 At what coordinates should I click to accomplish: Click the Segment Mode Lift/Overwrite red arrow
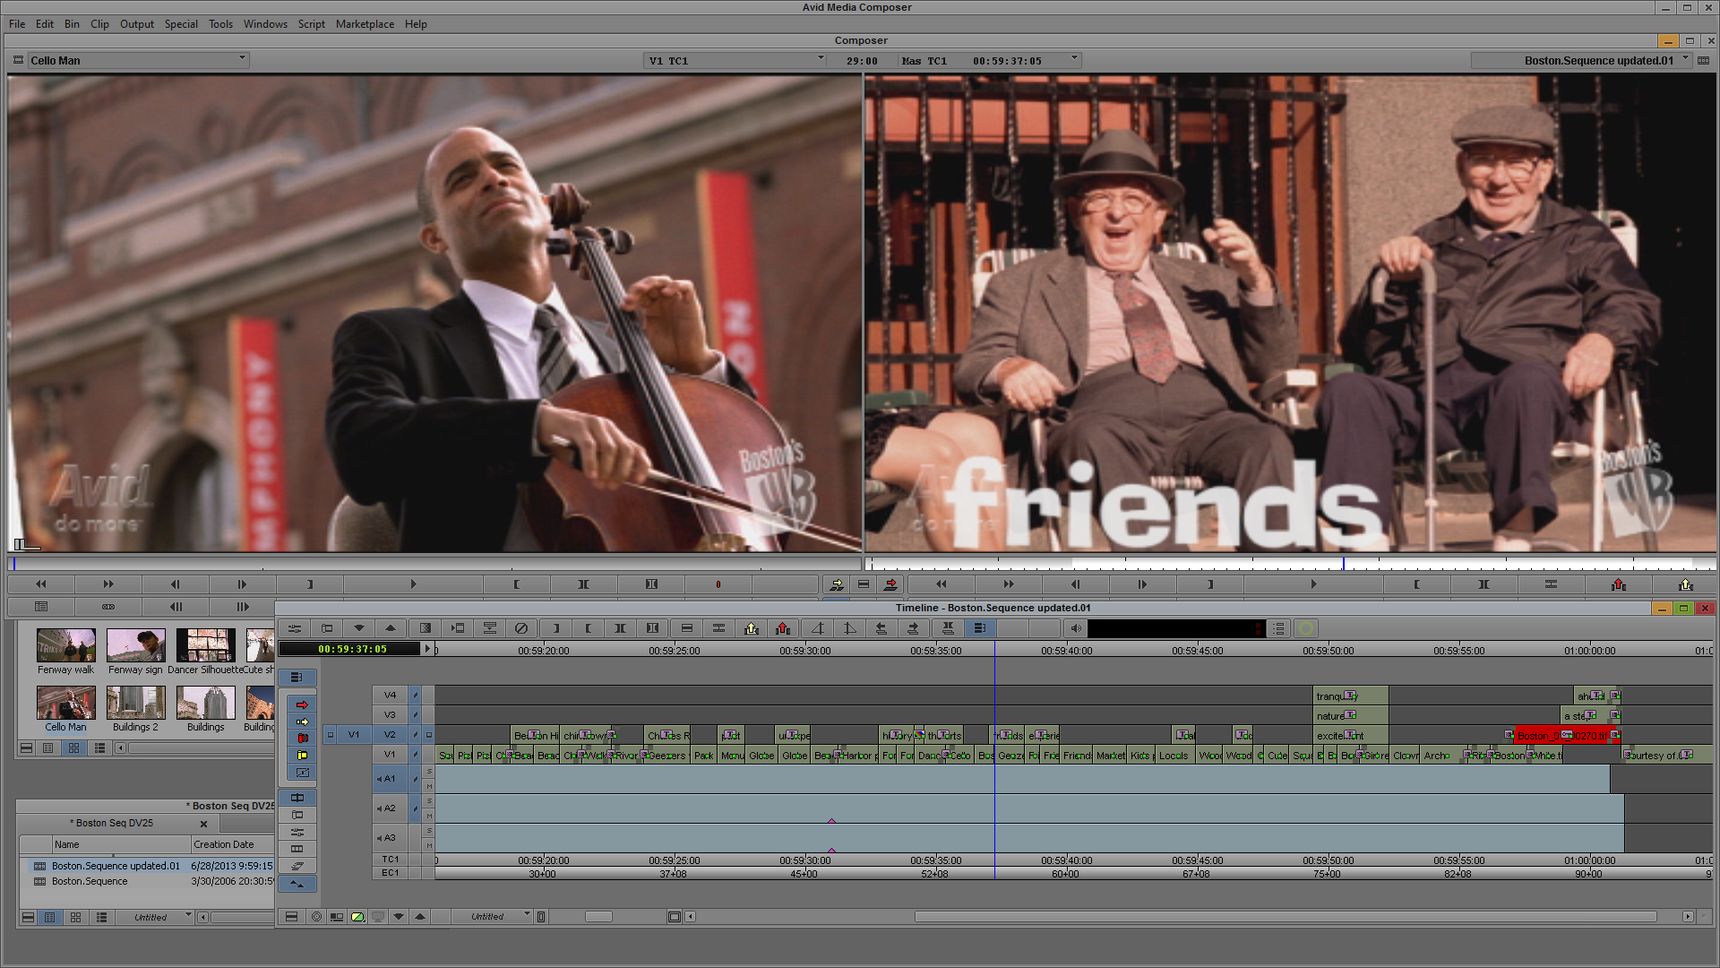[x=302, y=705]
